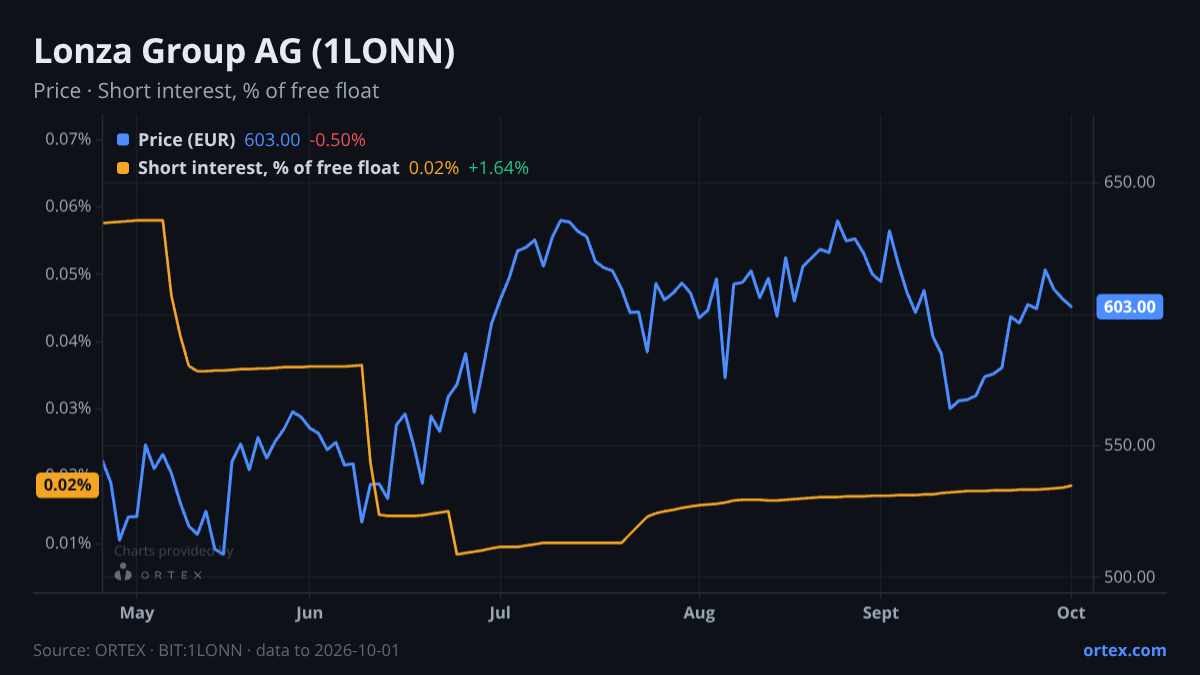The height and width of the screenshot is (675, 1200).
Task: Click the 0.04% left axis label
Action: [x=68, y=341]
